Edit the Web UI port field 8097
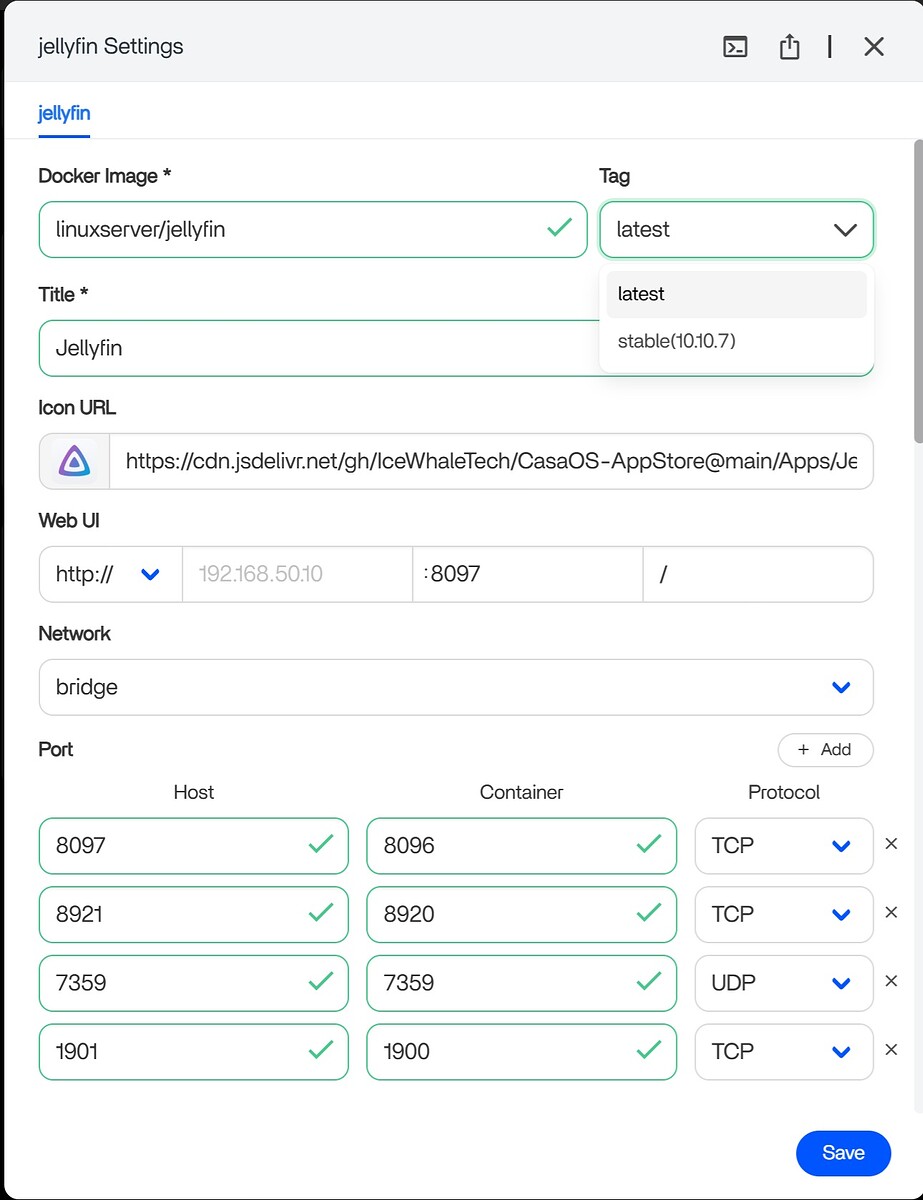 click(527, 574)
